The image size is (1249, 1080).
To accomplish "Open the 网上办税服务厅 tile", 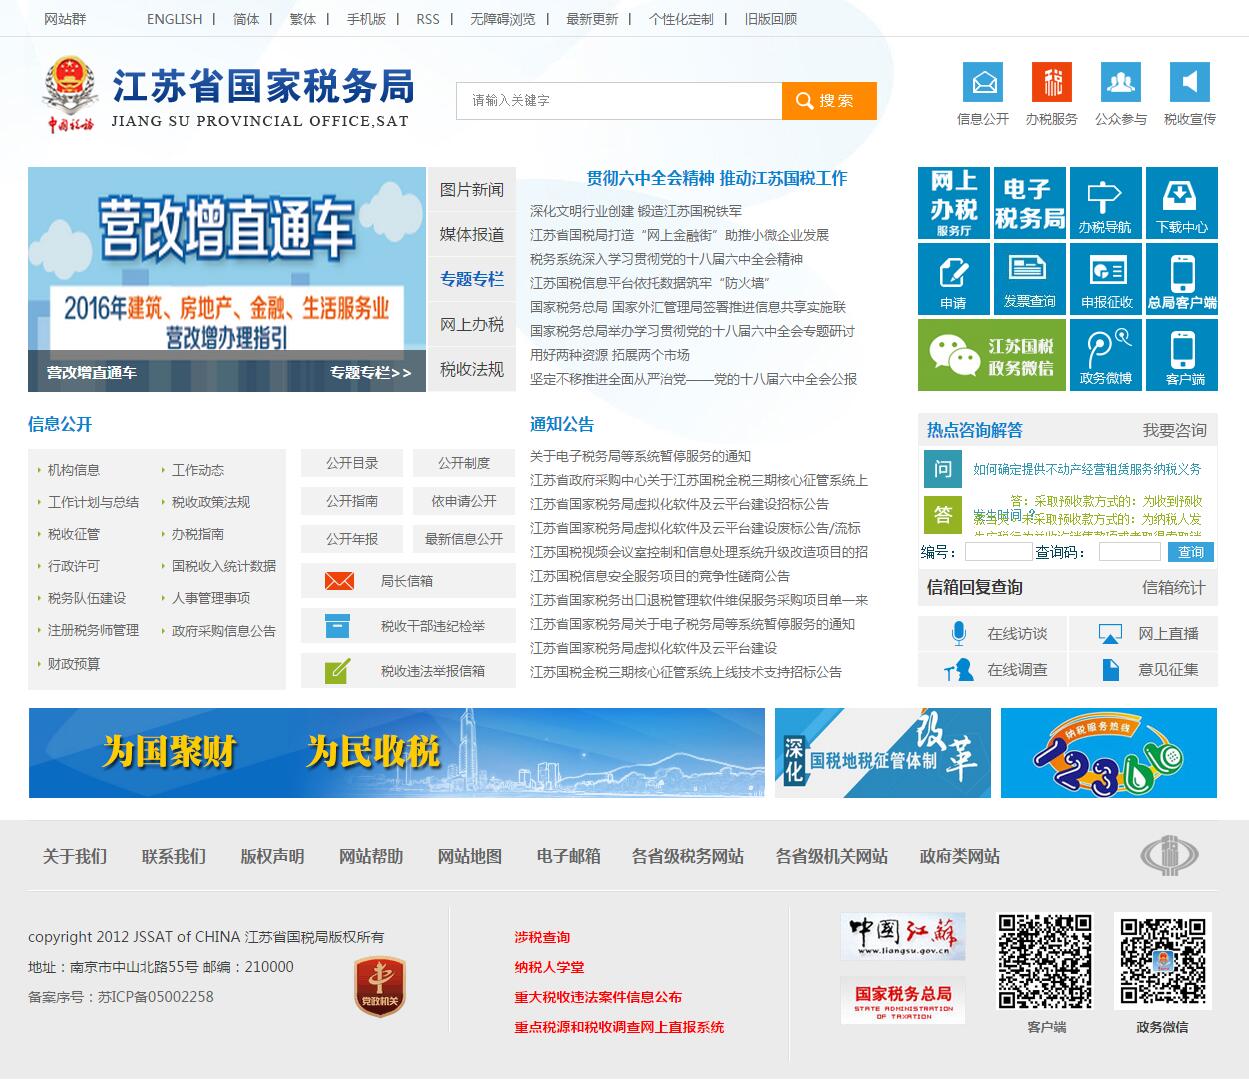I will (x=954, y=203).
